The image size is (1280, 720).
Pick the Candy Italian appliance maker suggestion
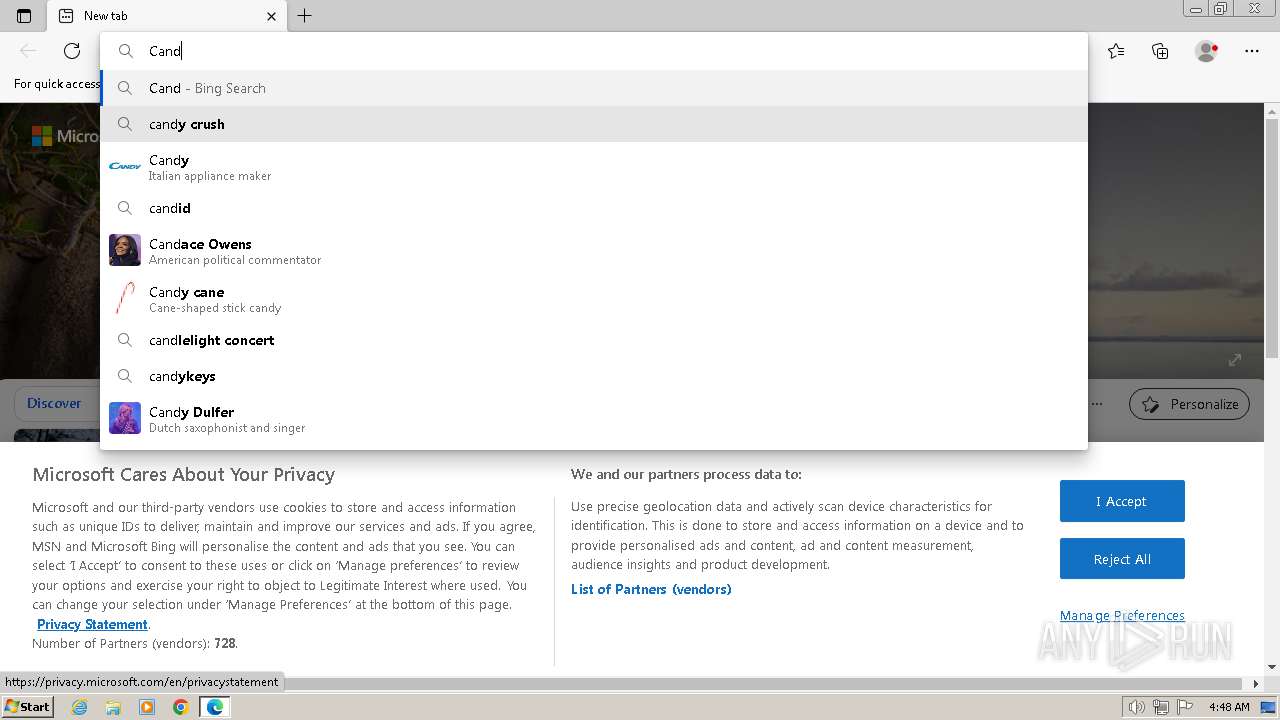pyautogui.click(x=594, y=167)
